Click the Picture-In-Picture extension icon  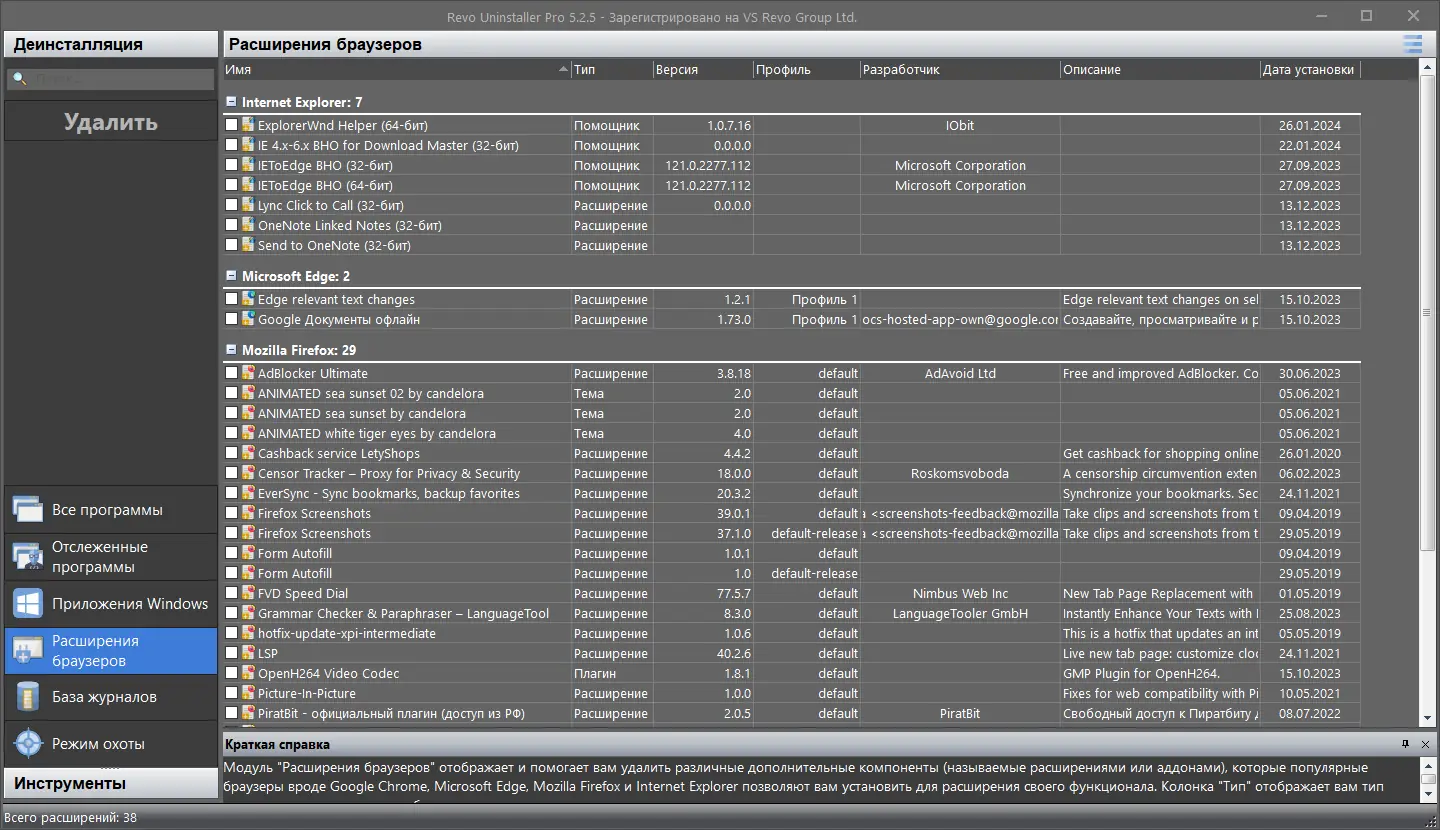[x=249, y=693]
